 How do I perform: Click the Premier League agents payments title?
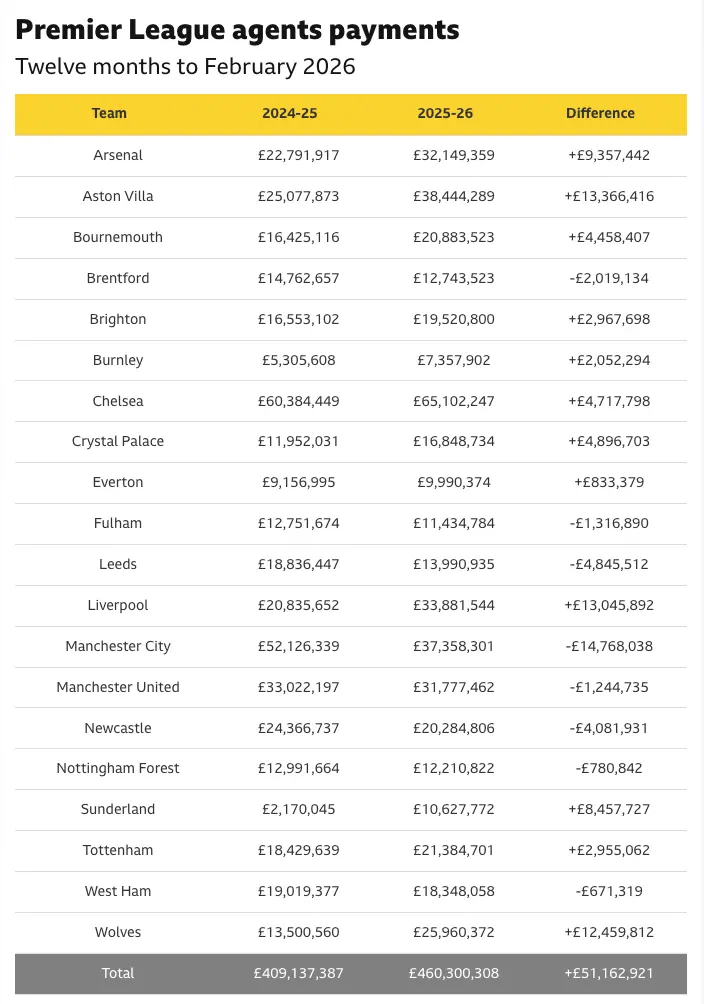click(237, 30)
